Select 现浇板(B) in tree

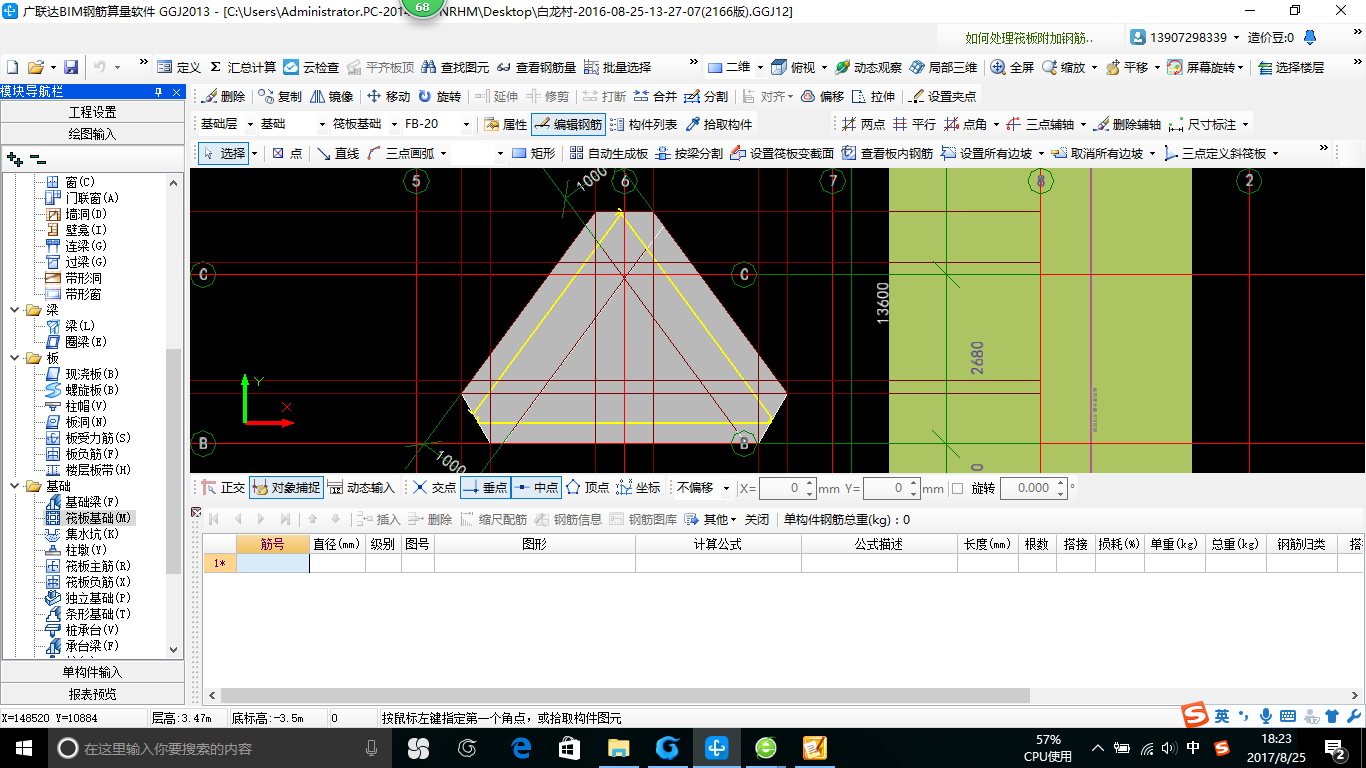(92, 374)
